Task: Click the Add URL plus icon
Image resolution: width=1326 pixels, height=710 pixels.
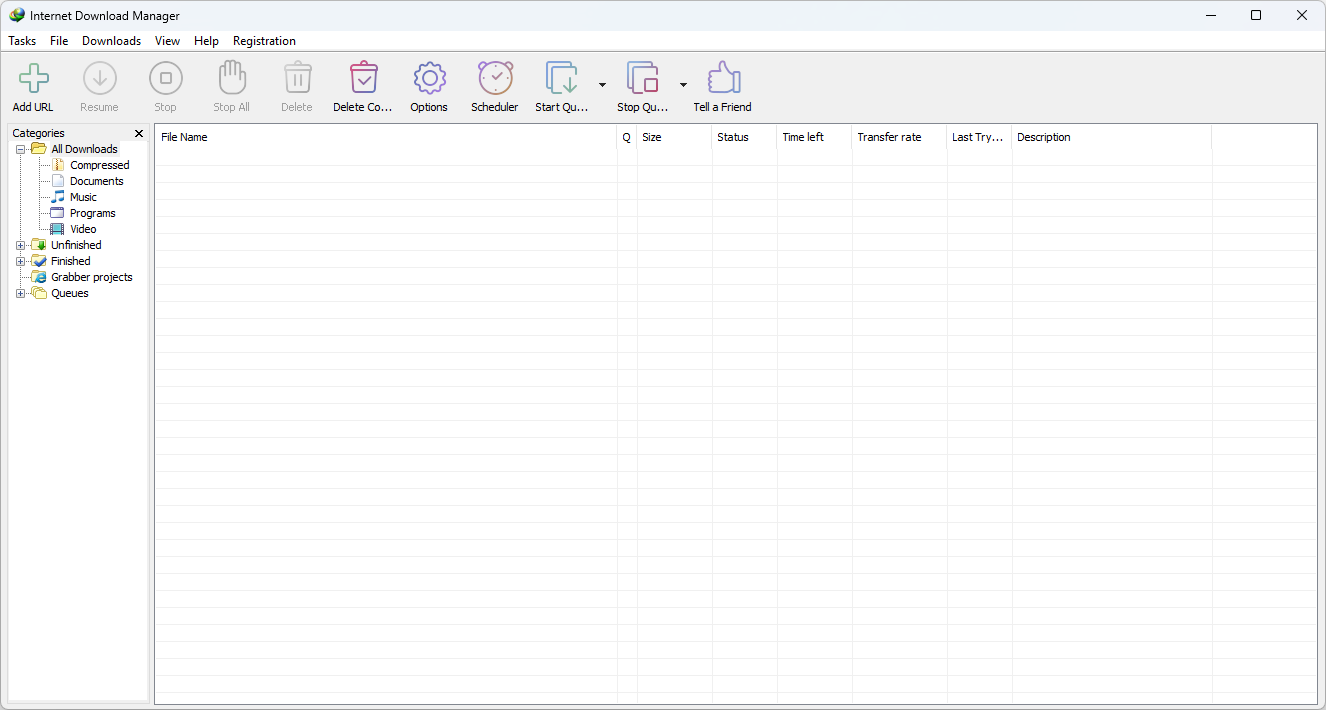Action: click(34, 78)
